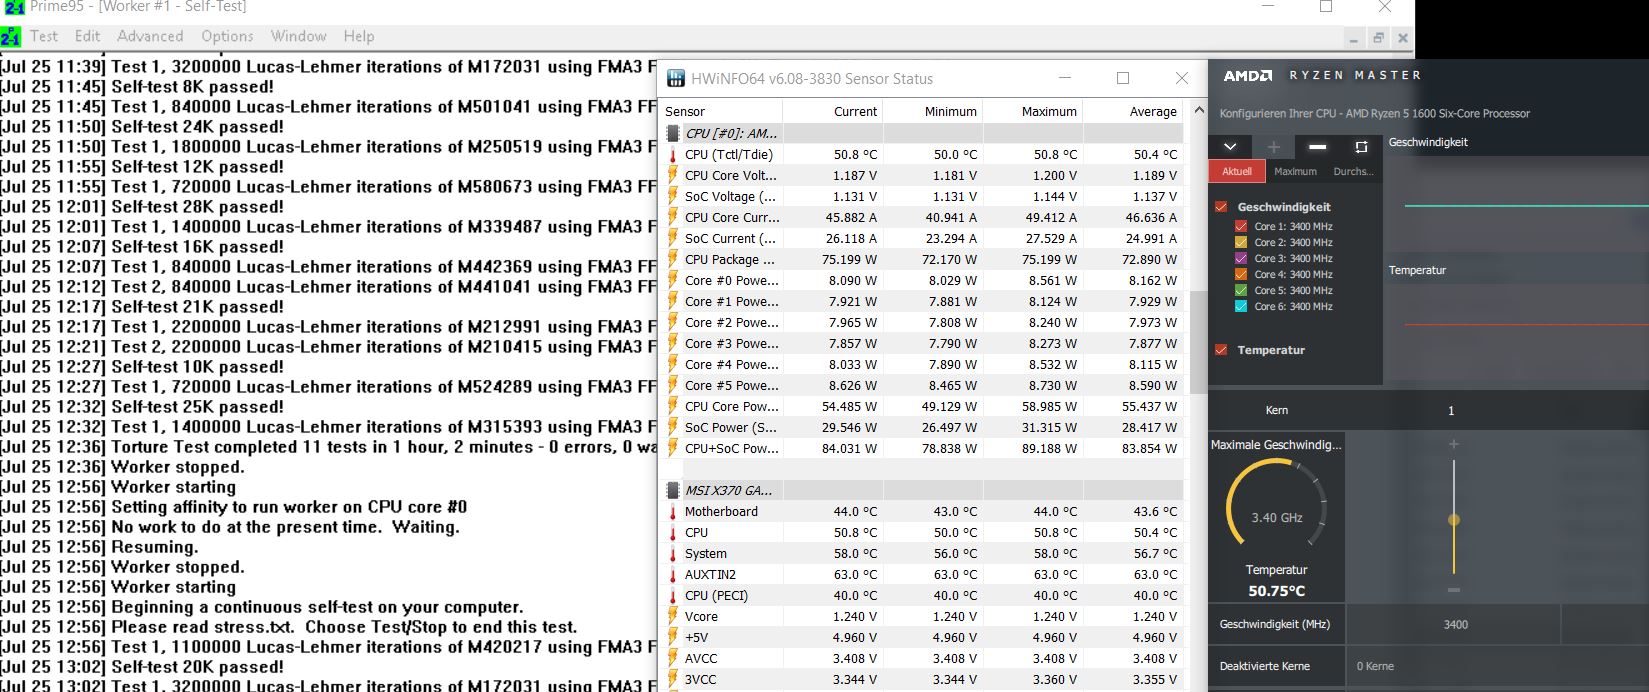Click the lightning icon beside CPU Package power
1649x692 pixels.
click(x=673, y=259)
